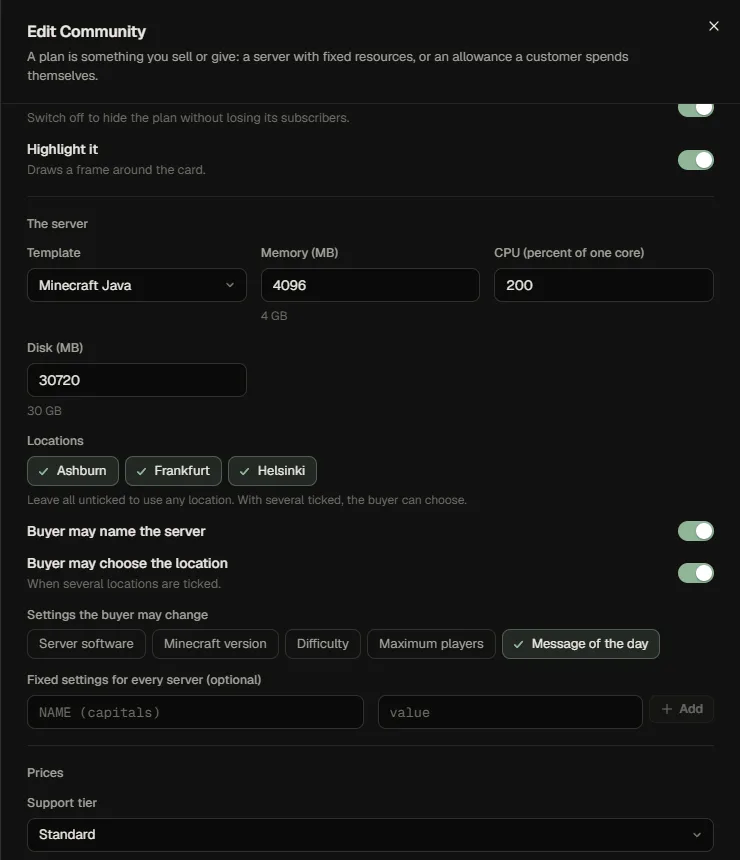Viewport: 740px width, 860px height.
Task: Toggle the Highlight it switch
Action: point(696,160)
